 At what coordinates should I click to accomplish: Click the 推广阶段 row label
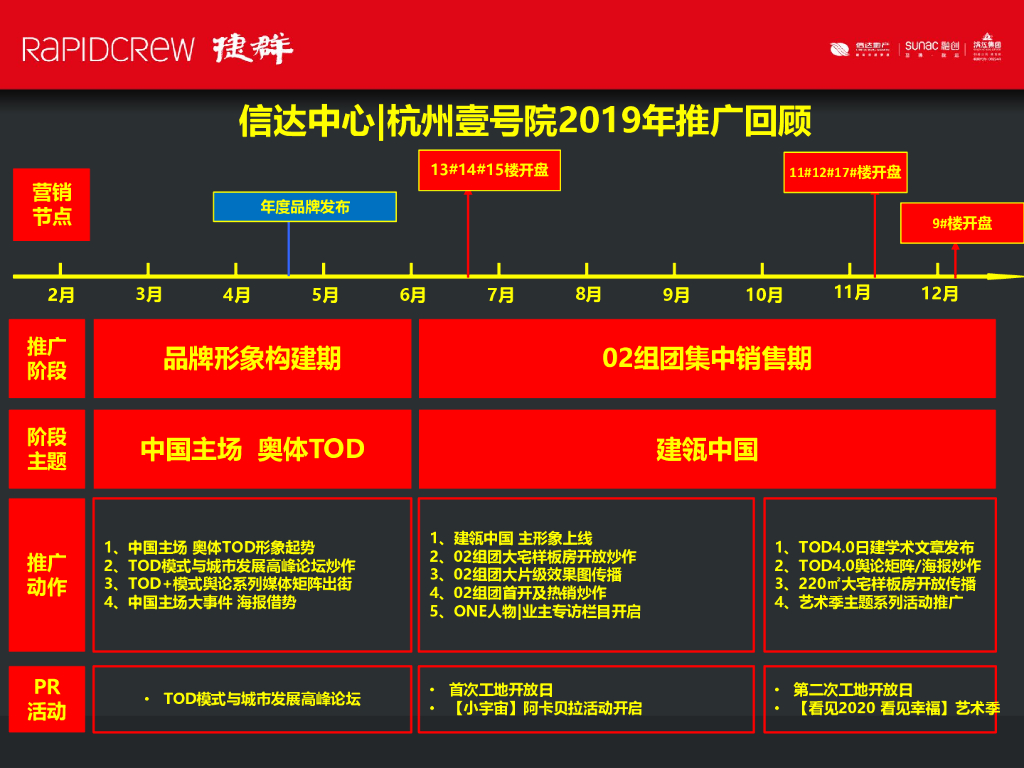tap(47, 359)
